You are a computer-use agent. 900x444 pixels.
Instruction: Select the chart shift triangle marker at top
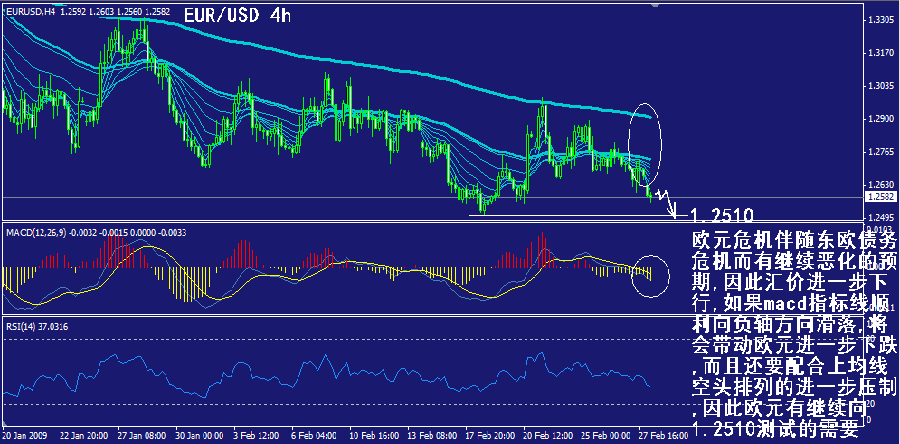pos(655,5)
